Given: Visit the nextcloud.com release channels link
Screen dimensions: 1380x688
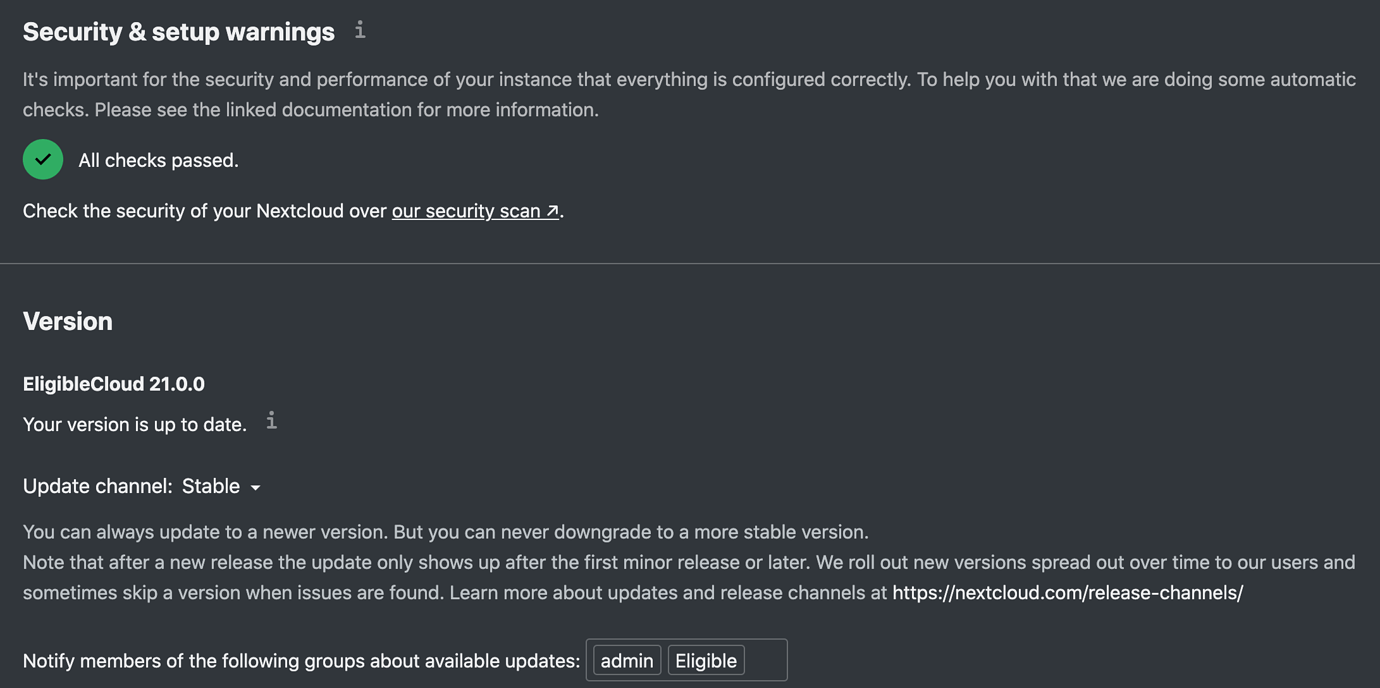Looking at the screenshot, I should 1066,592.
